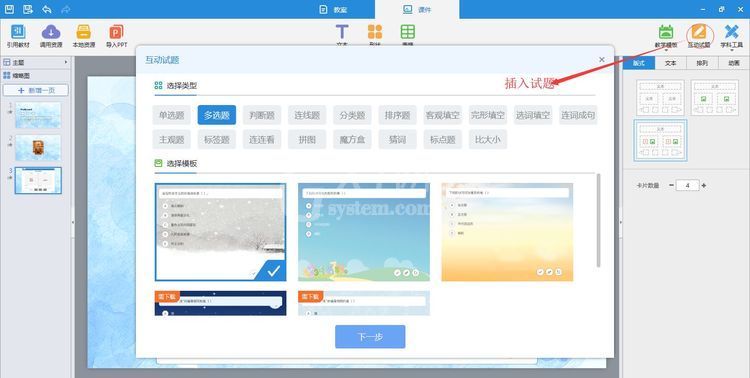Select the blue sky cartoon template
This screenshot has width=750, height=378.
coord(364,232)
